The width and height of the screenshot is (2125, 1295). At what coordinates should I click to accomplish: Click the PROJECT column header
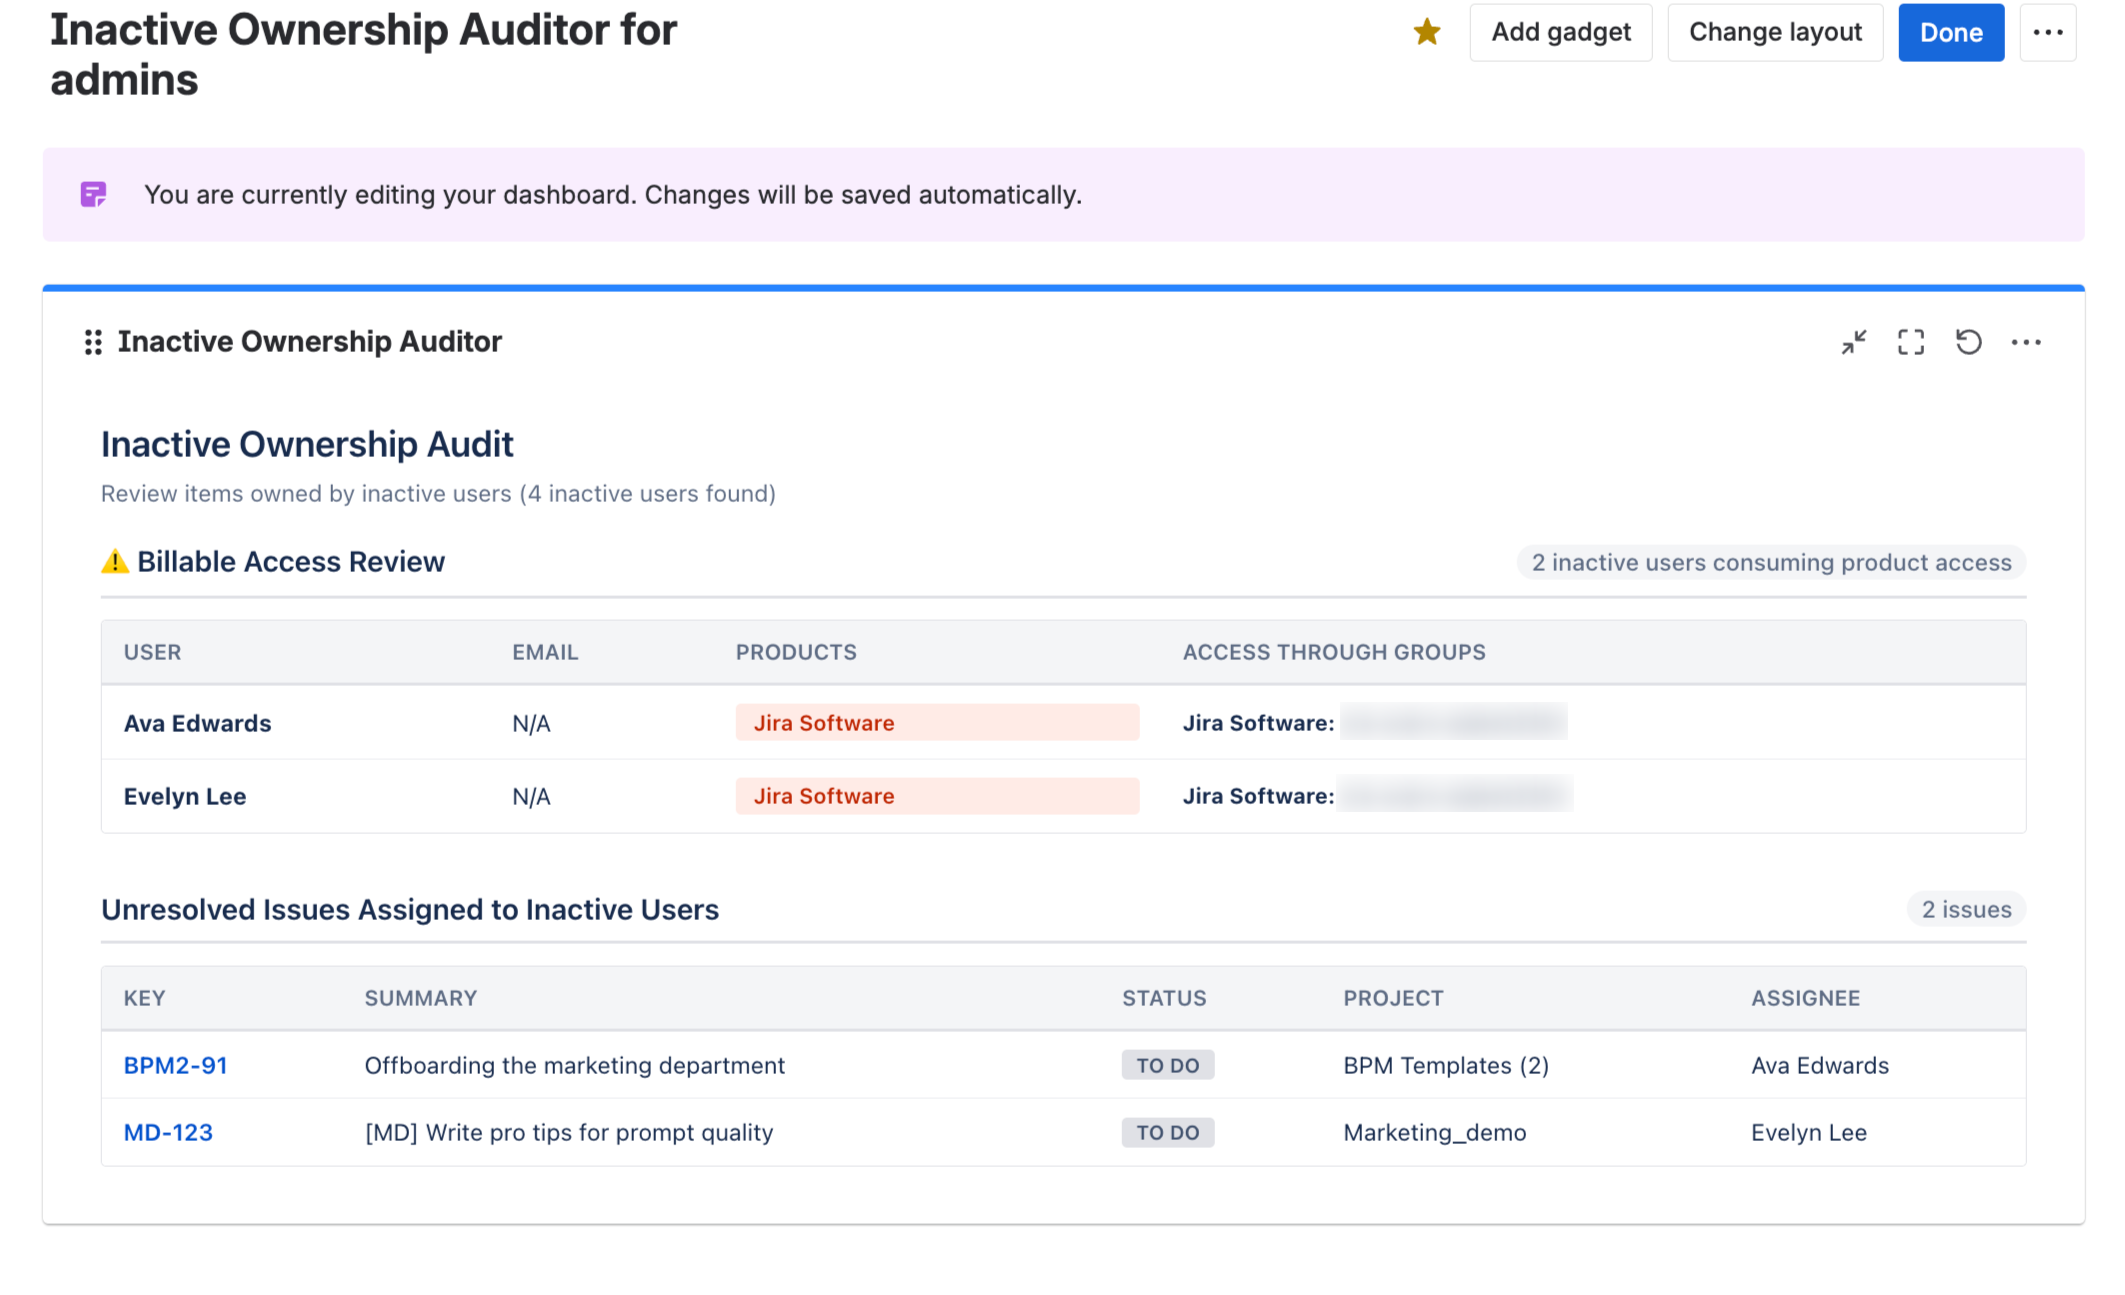click(1393, 998)
